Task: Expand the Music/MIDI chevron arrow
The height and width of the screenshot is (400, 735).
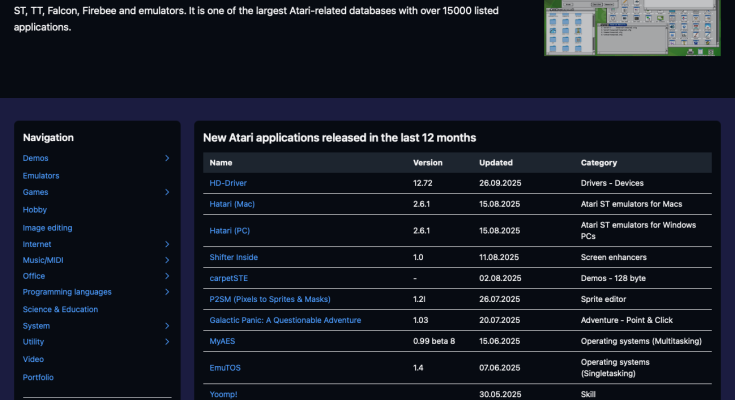Action: coord(167,260)
